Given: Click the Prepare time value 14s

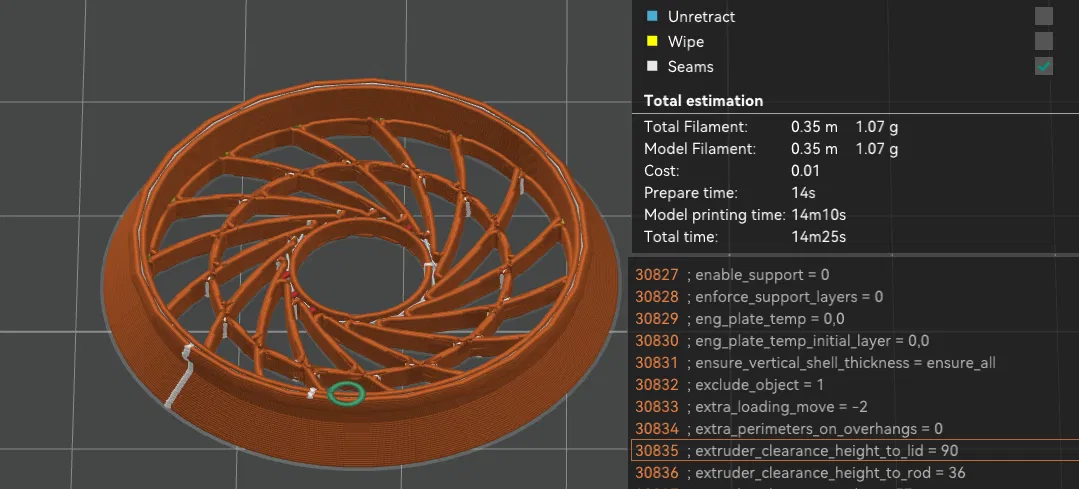Looking at the screenshot, I should pyautogui.click(x=802, y=193).
